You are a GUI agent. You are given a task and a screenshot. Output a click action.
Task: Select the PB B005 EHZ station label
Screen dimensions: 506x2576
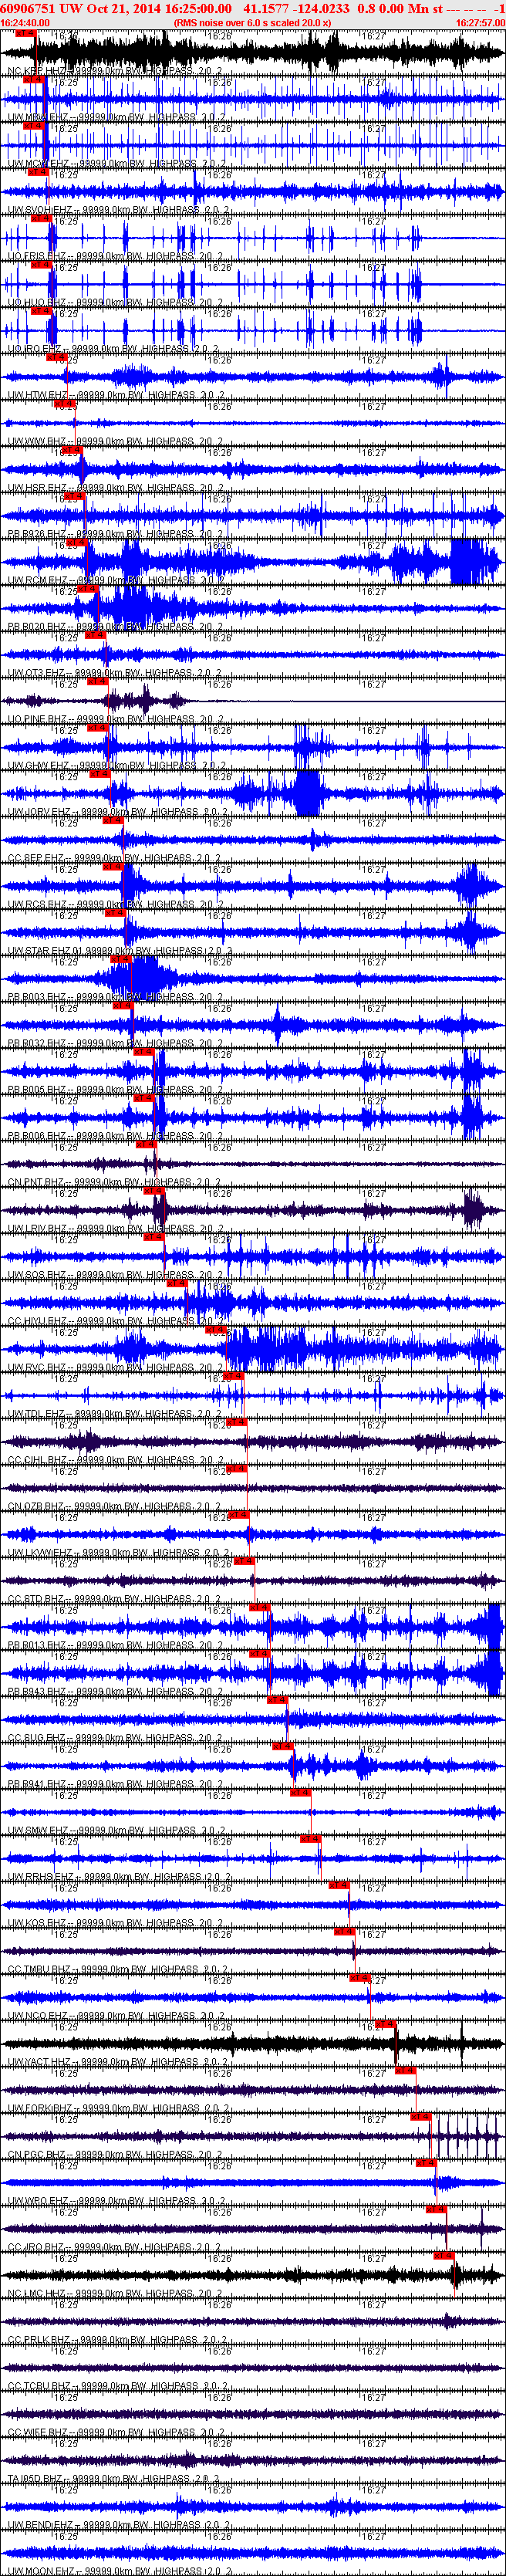tap(116, 1090)
